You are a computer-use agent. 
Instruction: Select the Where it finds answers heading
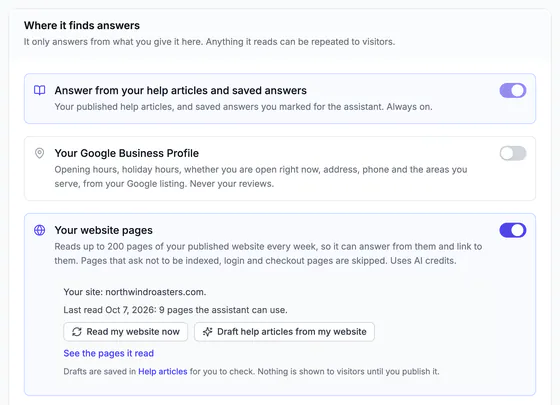point(82,25)
